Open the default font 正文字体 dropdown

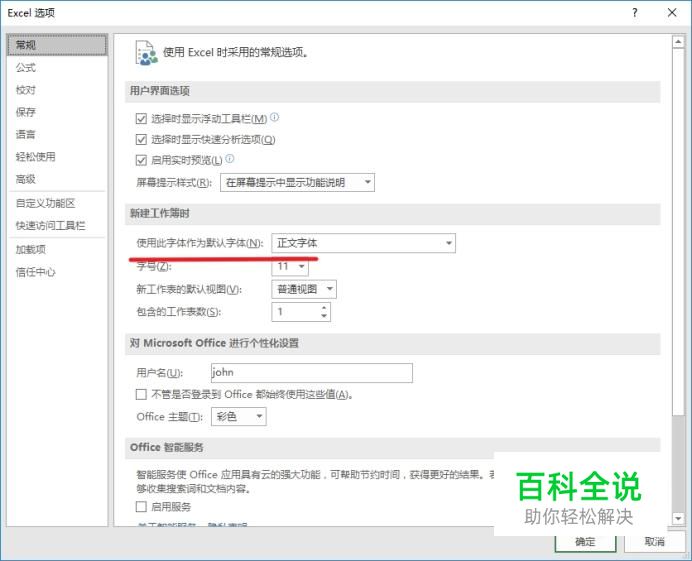click(x=364, y=243)
